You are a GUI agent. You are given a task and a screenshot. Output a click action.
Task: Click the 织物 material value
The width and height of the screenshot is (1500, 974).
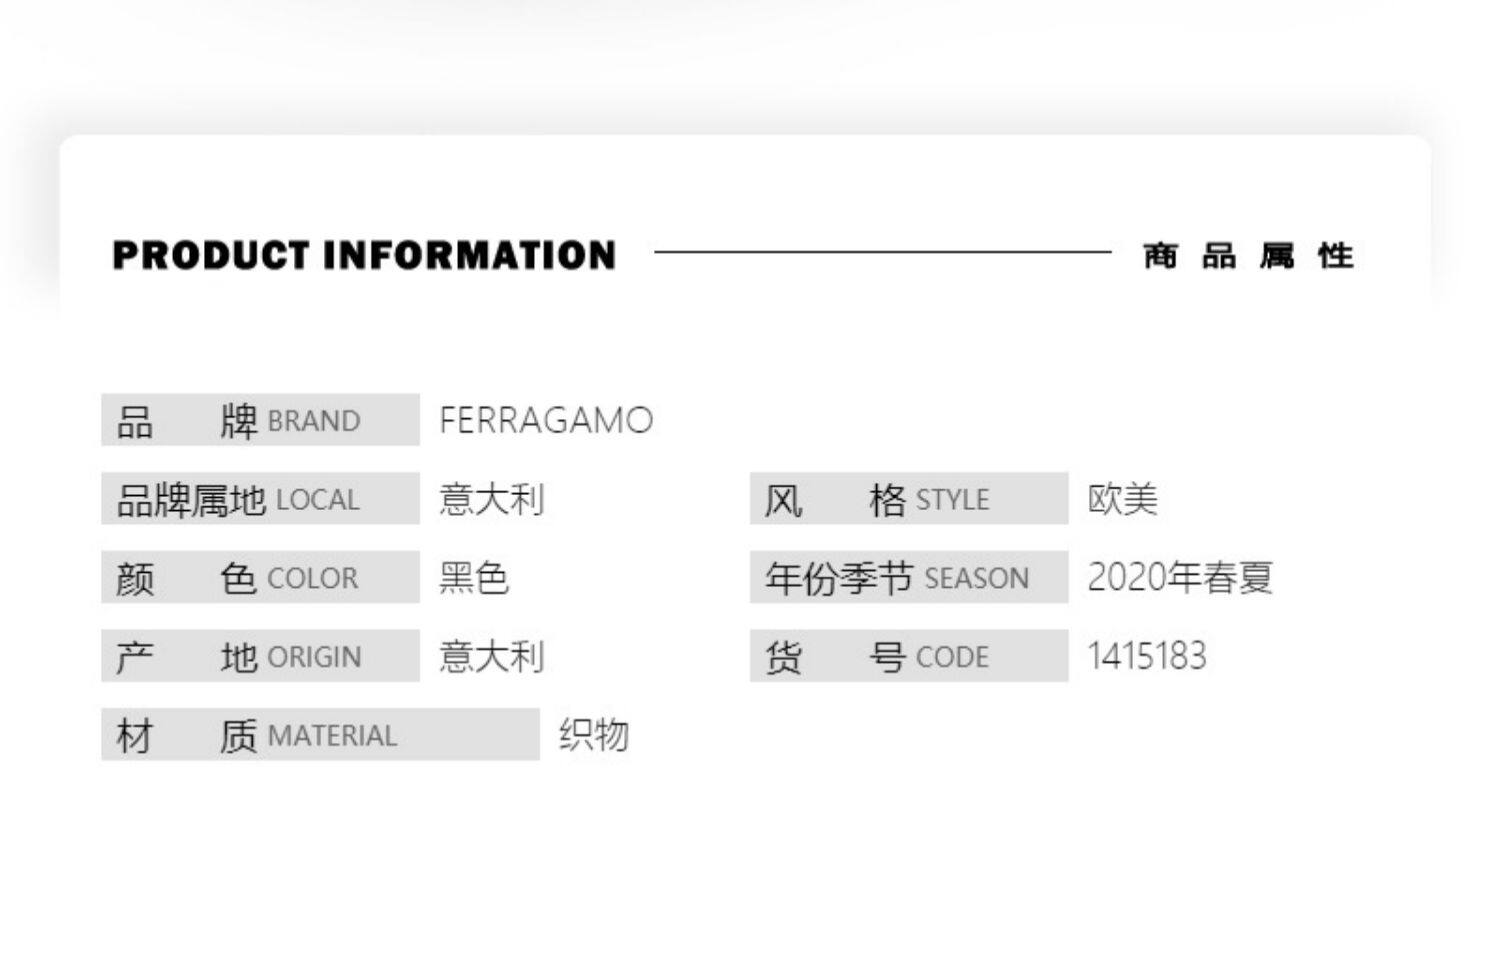[594, 735]
